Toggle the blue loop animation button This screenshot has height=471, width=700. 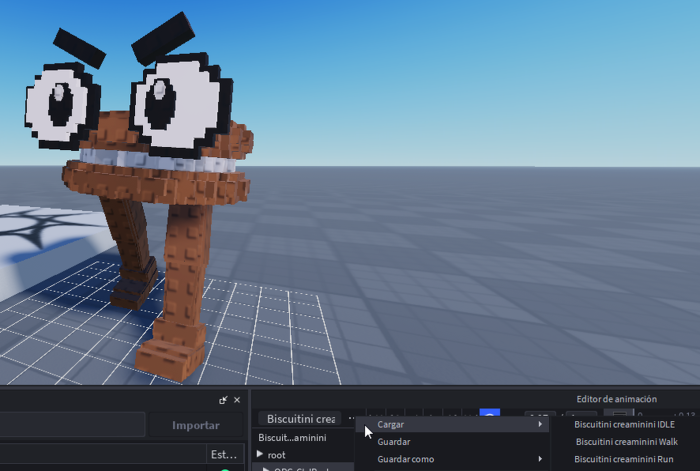[x=489, y=413]
